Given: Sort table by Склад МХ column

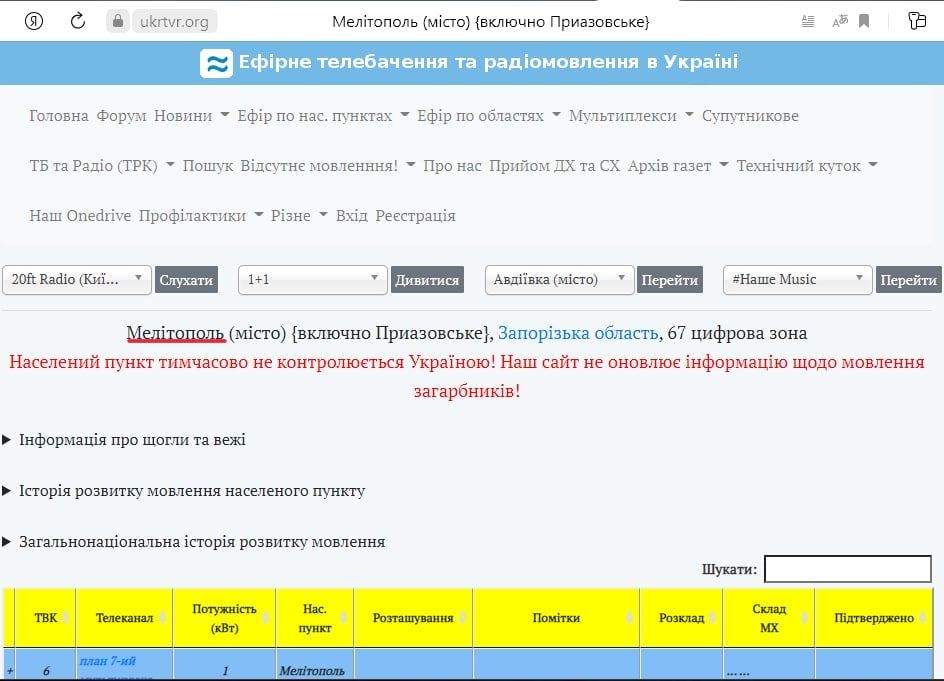Looking at the screenshot, I should click(x=769, y=618).
